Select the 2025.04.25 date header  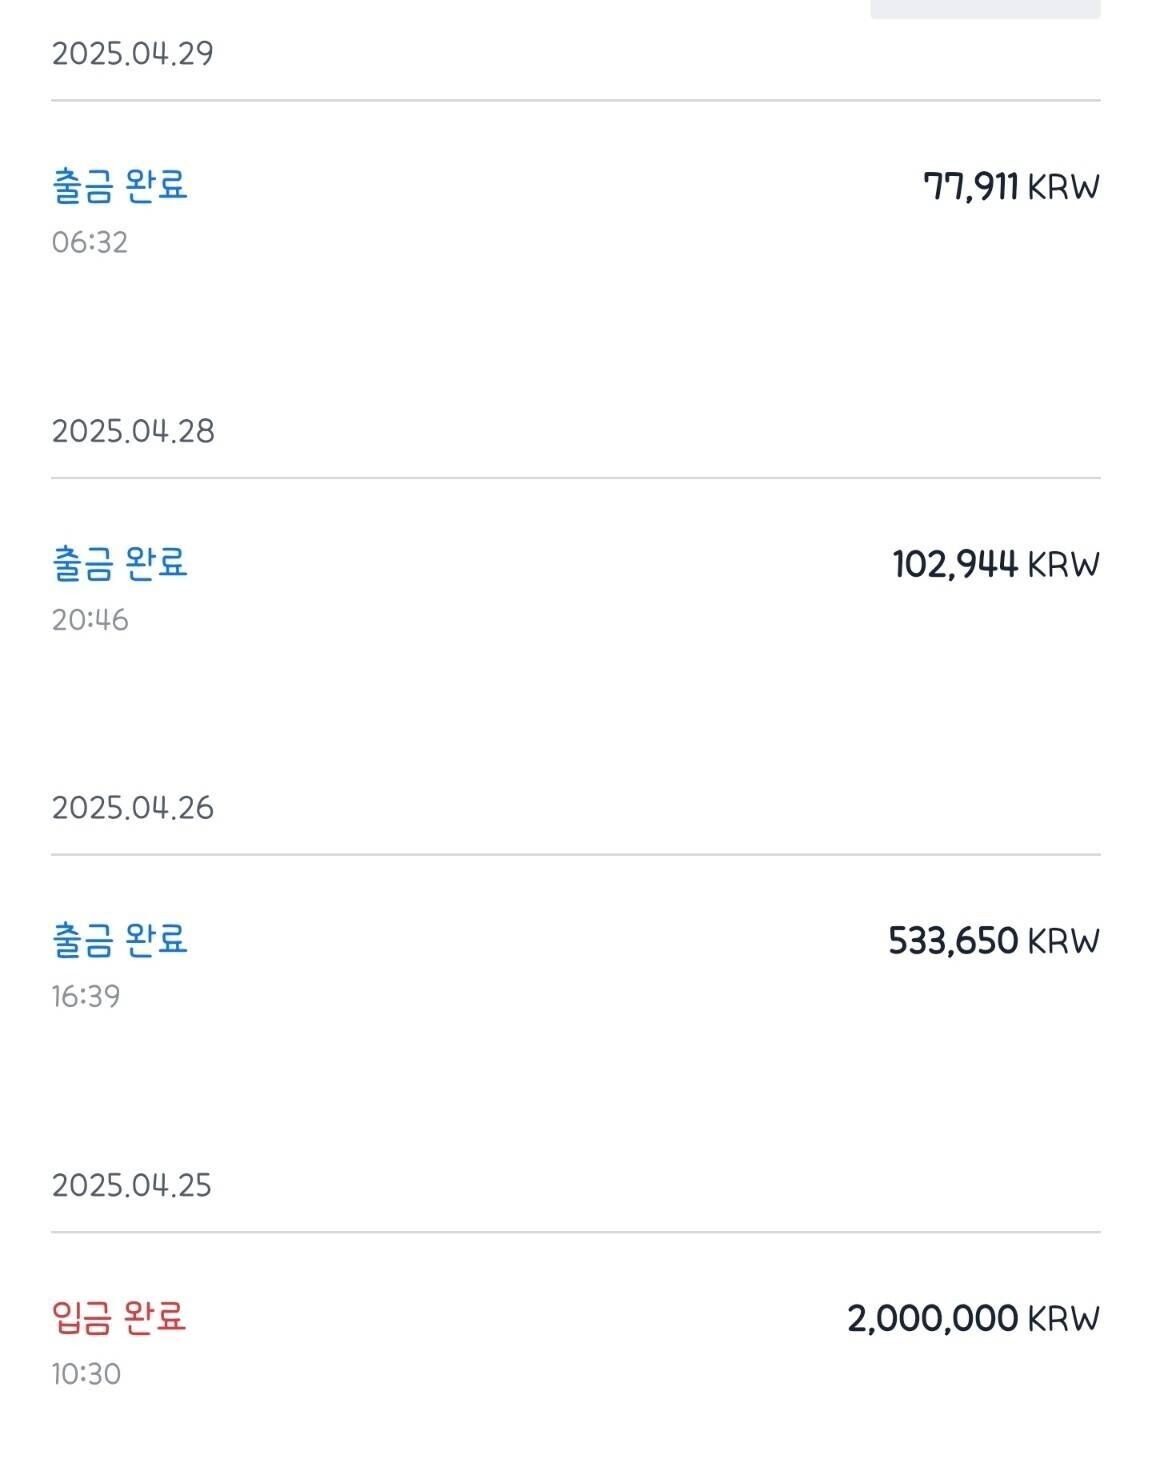pos(132,1186)
